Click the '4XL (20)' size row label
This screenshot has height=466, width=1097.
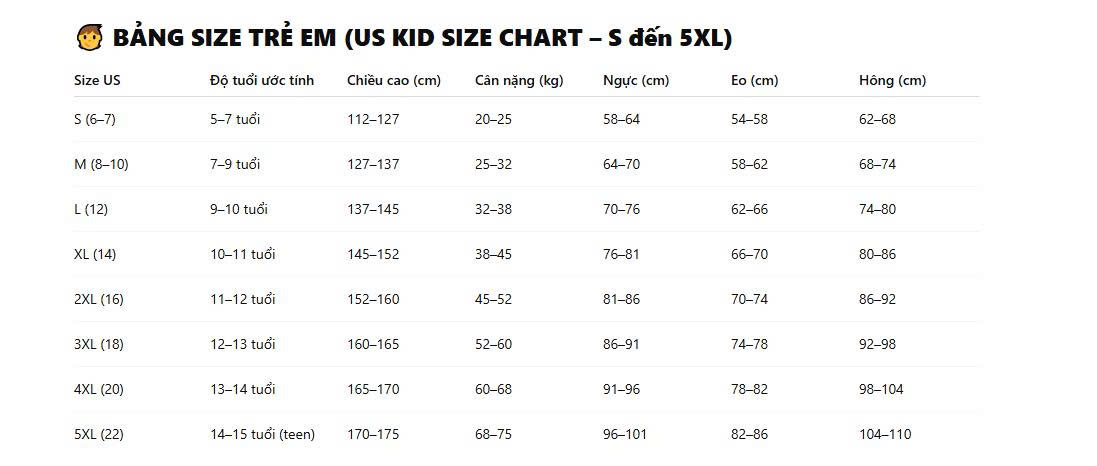[99, 389]
